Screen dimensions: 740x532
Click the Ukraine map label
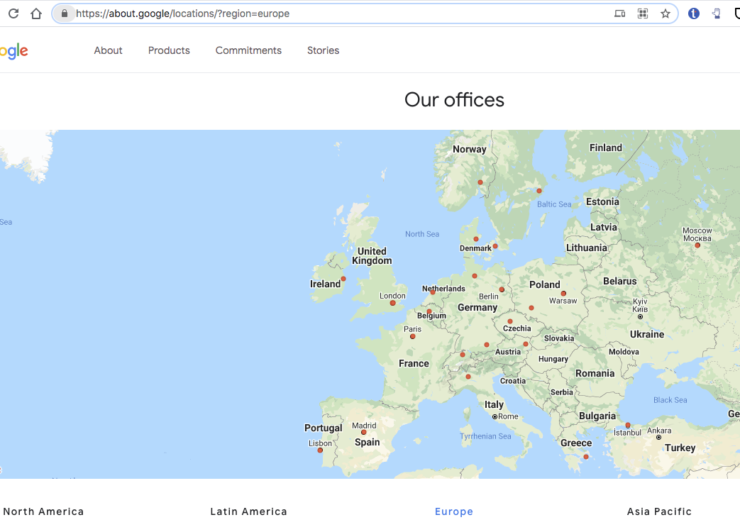(647, 334)
